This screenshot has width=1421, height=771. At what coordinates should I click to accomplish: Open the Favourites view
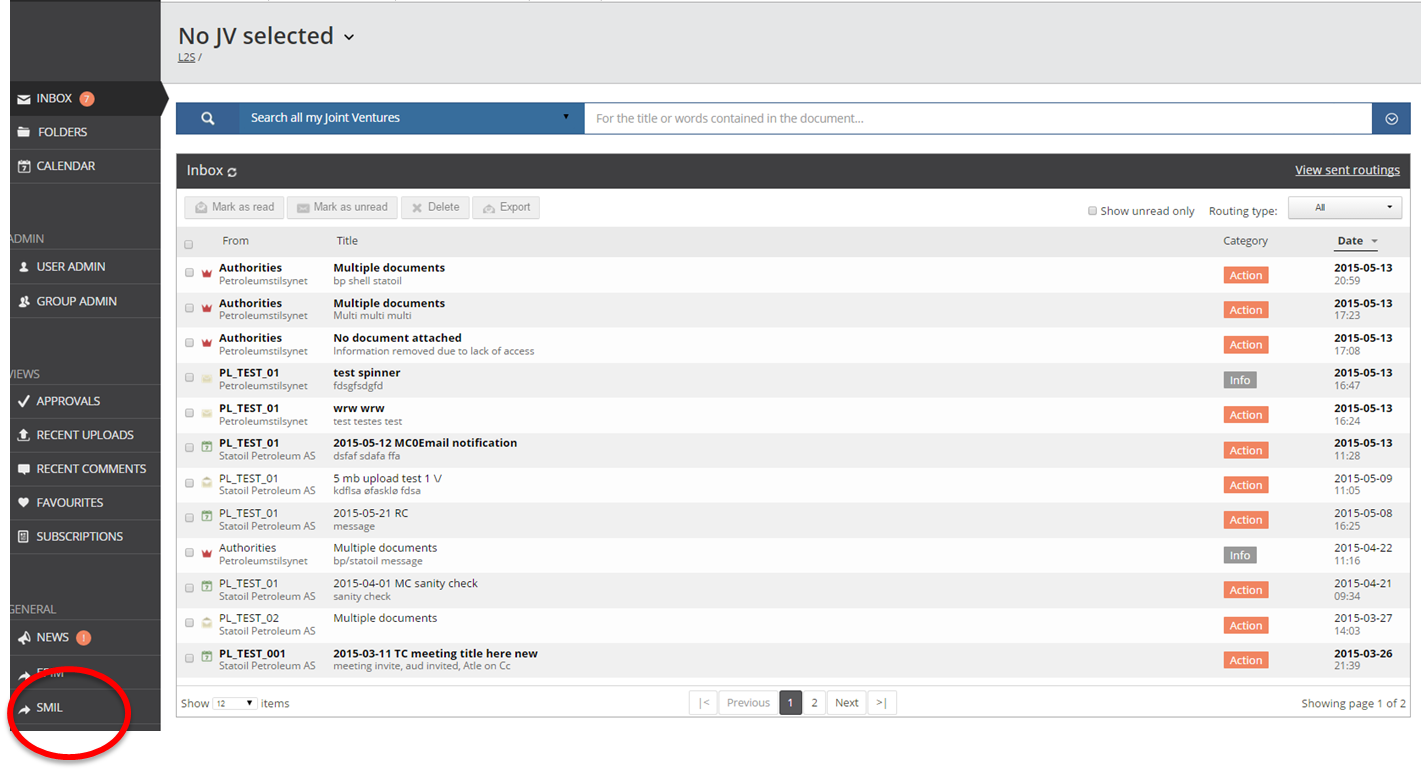click(85, 503)
